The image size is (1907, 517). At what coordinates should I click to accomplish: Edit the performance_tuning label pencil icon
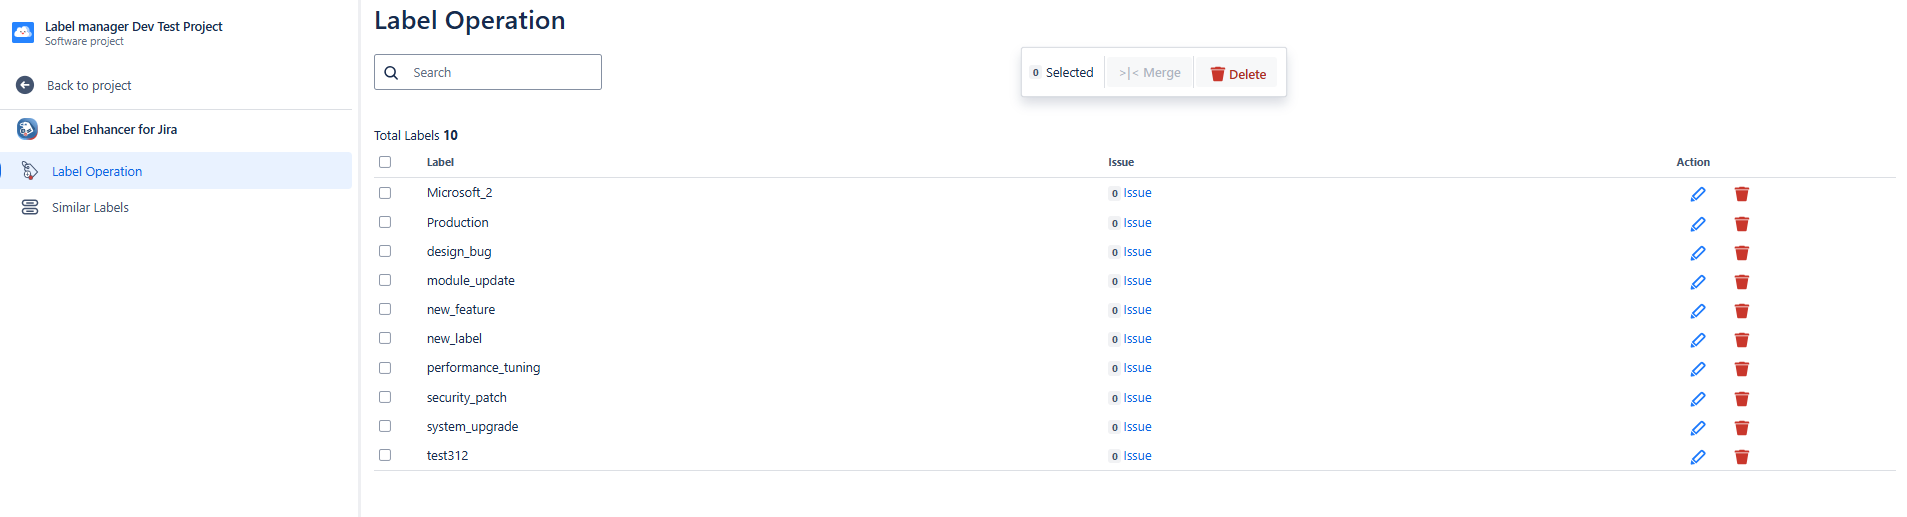pyautogui.click(x=1698, y=369)
